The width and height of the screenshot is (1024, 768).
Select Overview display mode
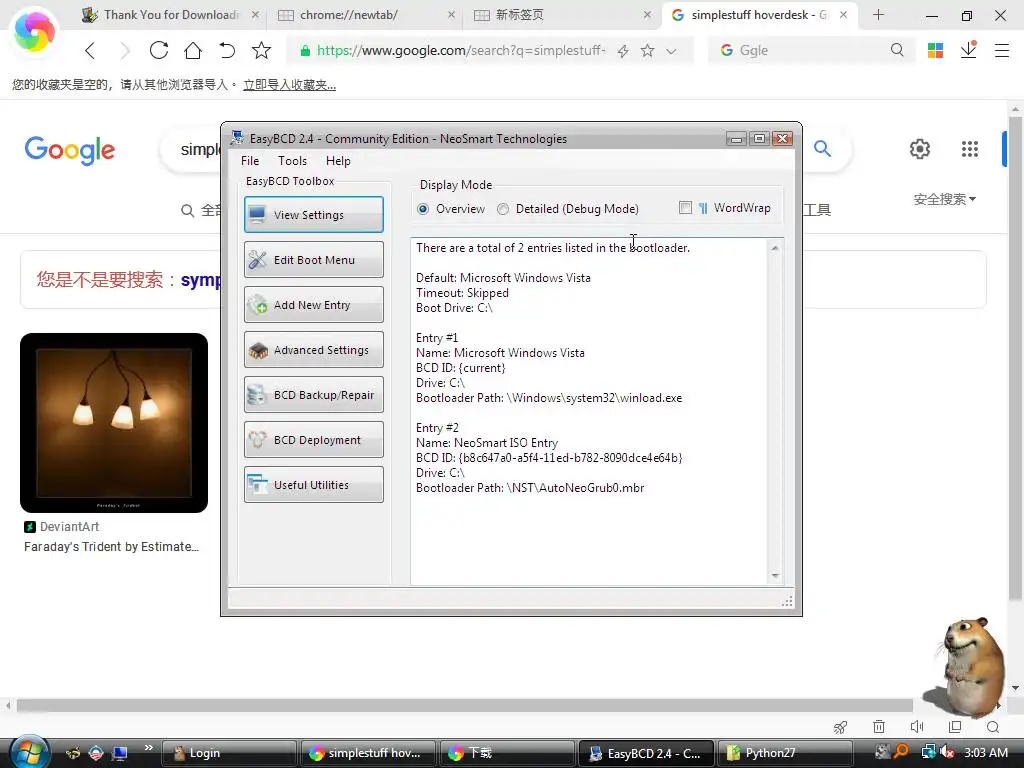(x=423, y=209)
